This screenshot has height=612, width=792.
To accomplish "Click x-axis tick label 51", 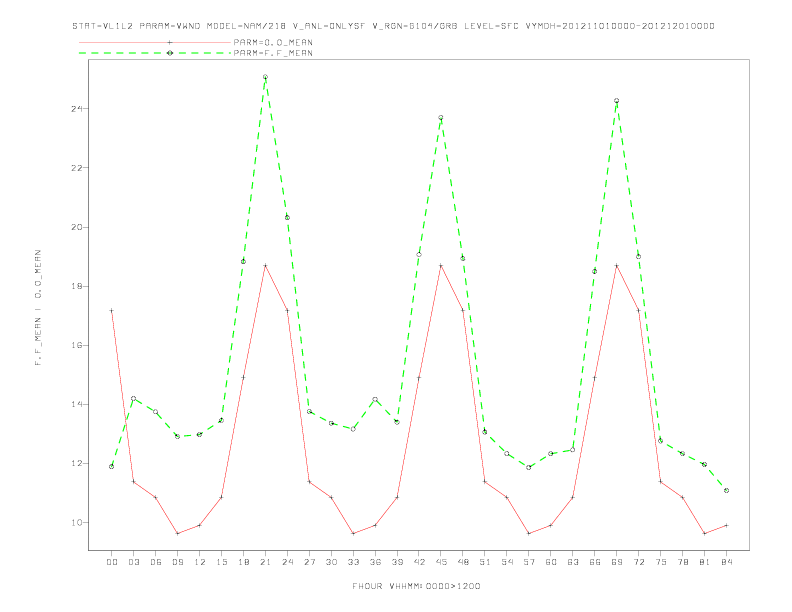I will 485,562.
